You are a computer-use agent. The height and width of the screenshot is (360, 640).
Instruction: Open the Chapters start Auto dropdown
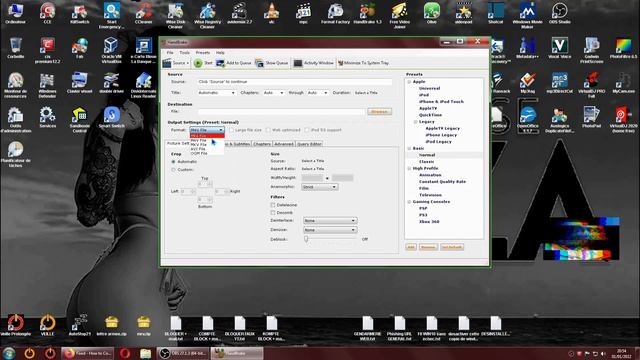pos(273,93)
